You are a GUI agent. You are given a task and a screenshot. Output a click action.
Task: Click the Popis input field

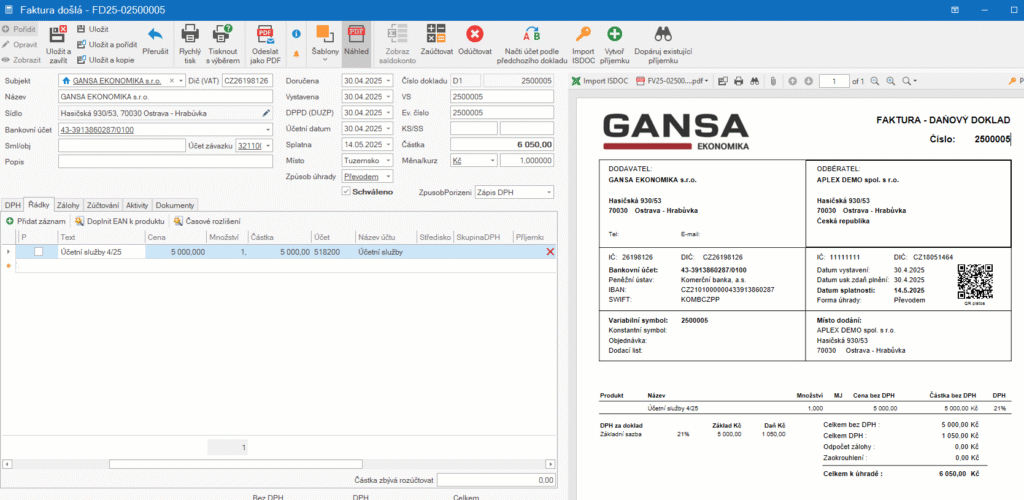[x=165, y=161]
